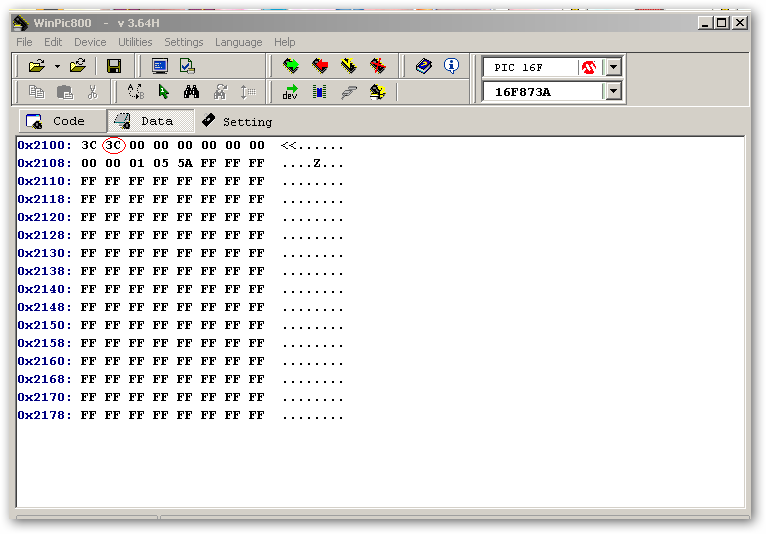Click the grey hardware cable icon

pyautogui.click(x=349, y=92)
